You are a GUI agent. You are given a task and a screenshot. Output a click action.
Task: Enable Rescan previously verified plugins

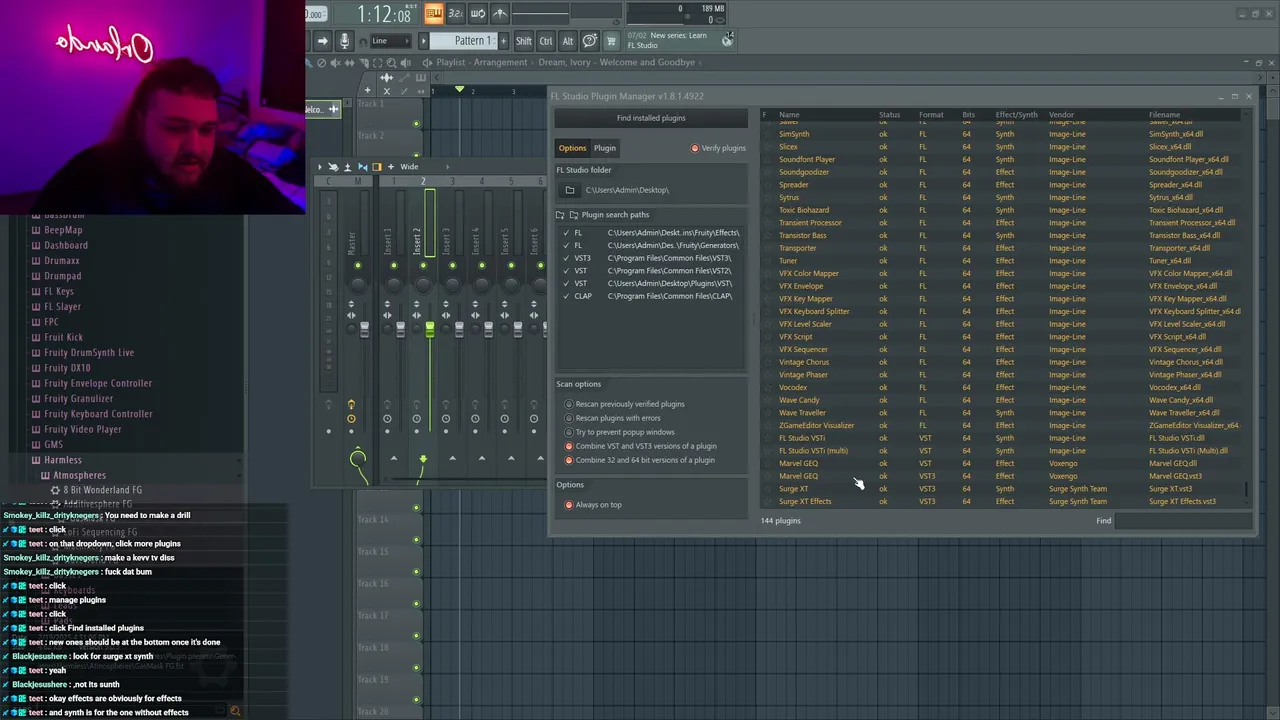625,404
